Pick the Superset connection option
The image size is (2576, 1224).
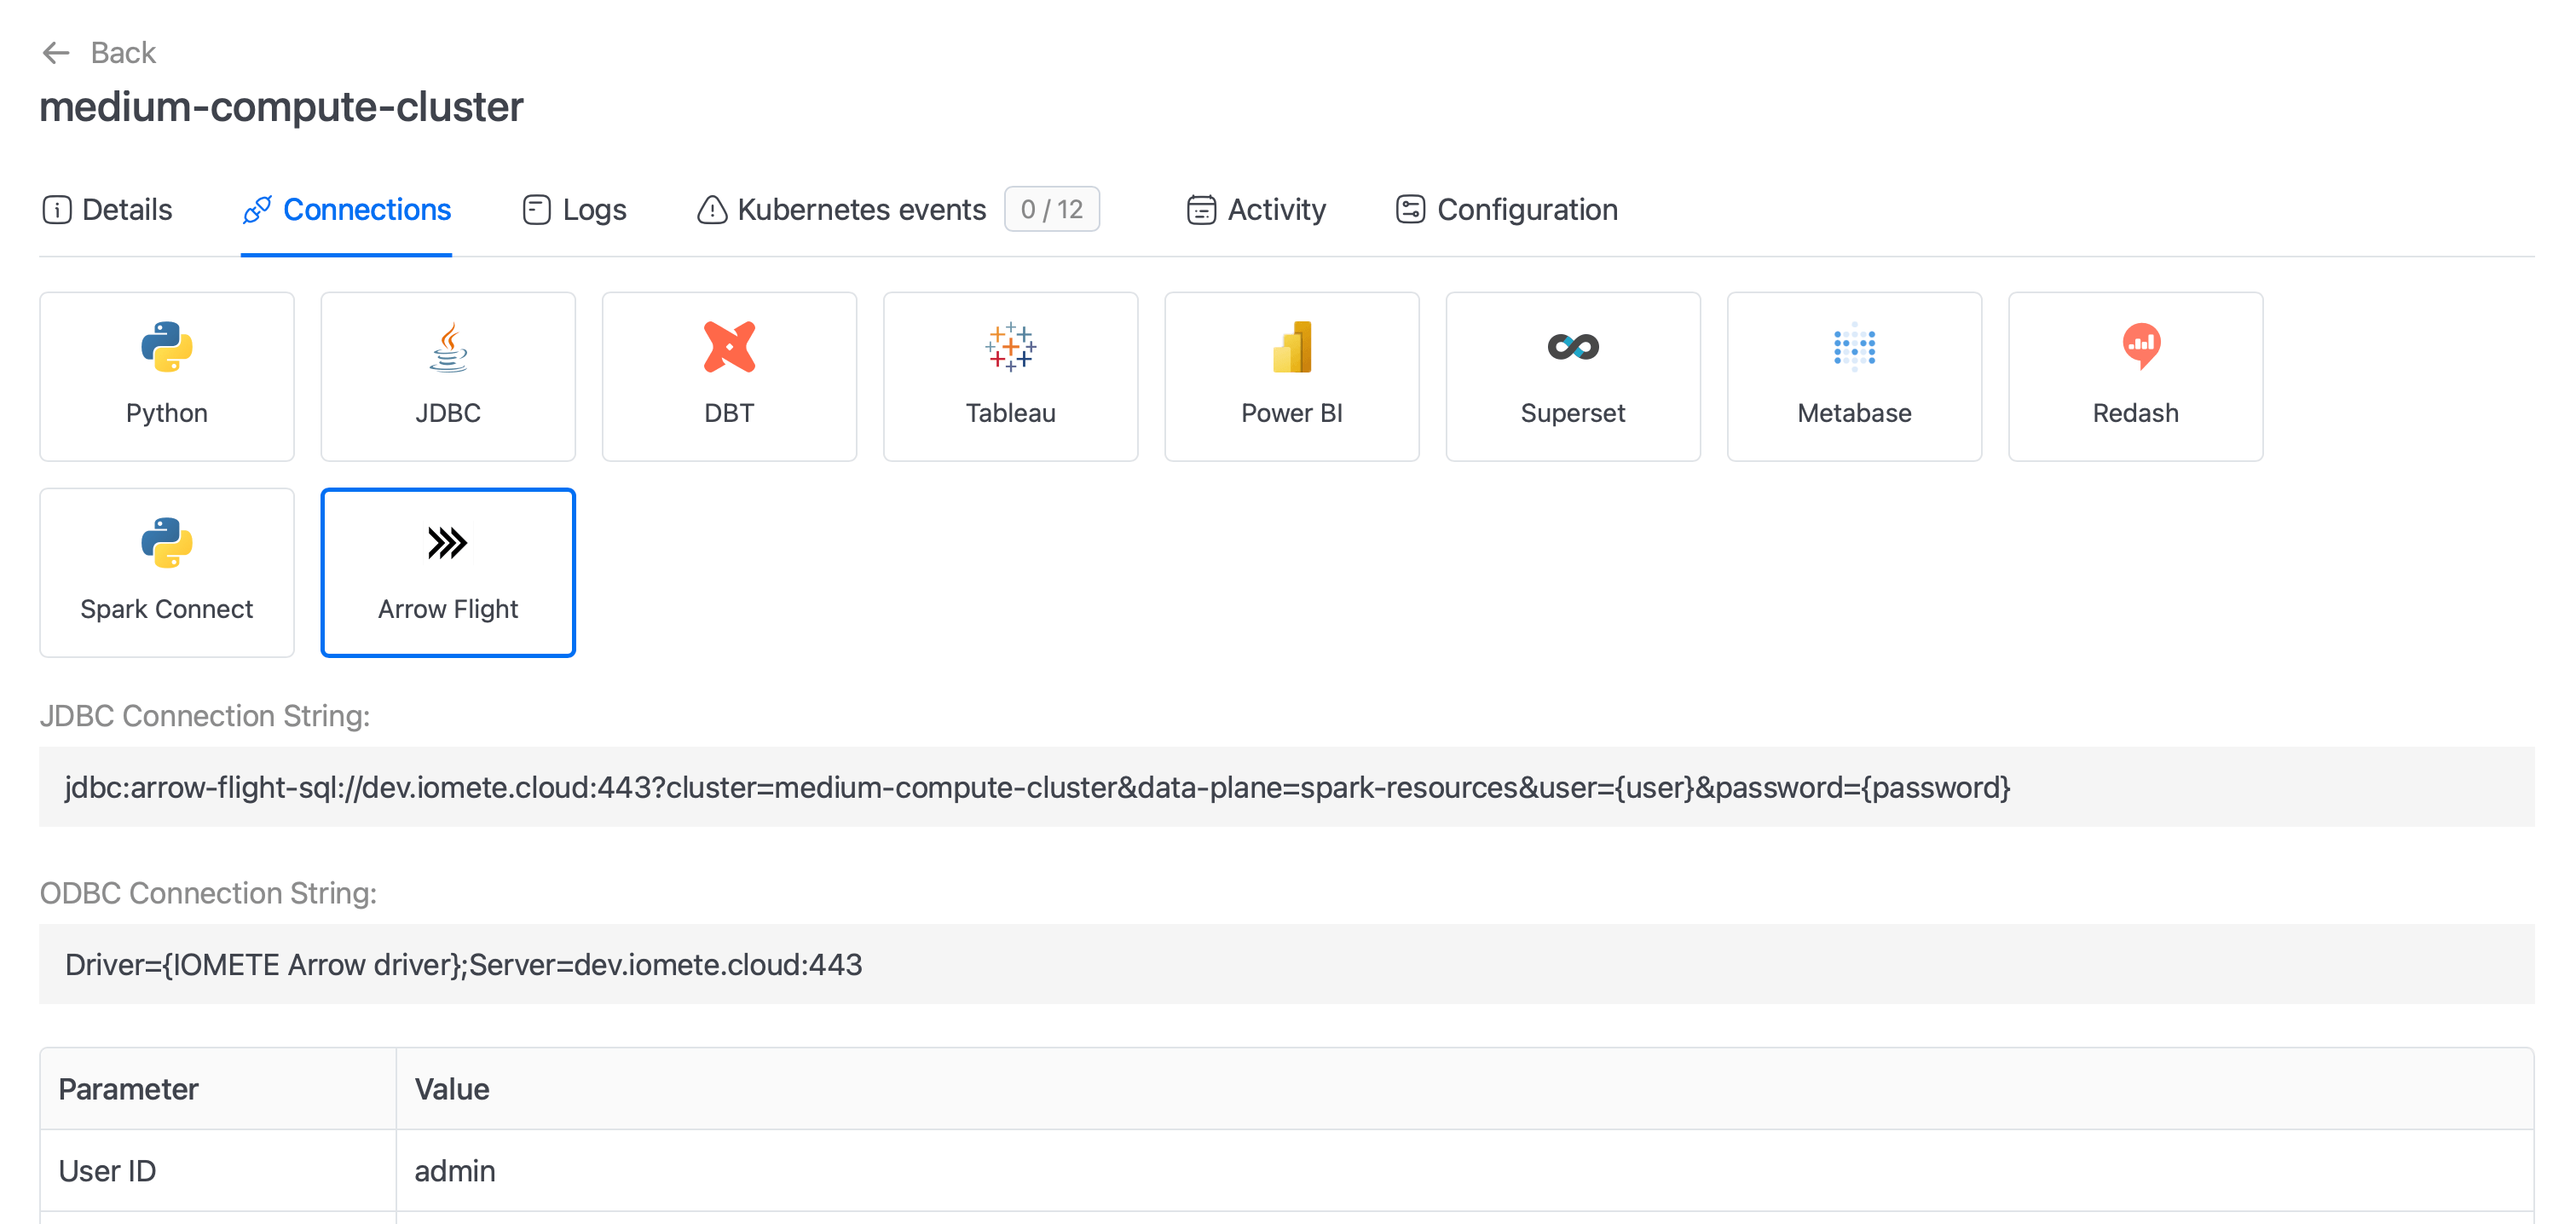(x=1573, y=376)
